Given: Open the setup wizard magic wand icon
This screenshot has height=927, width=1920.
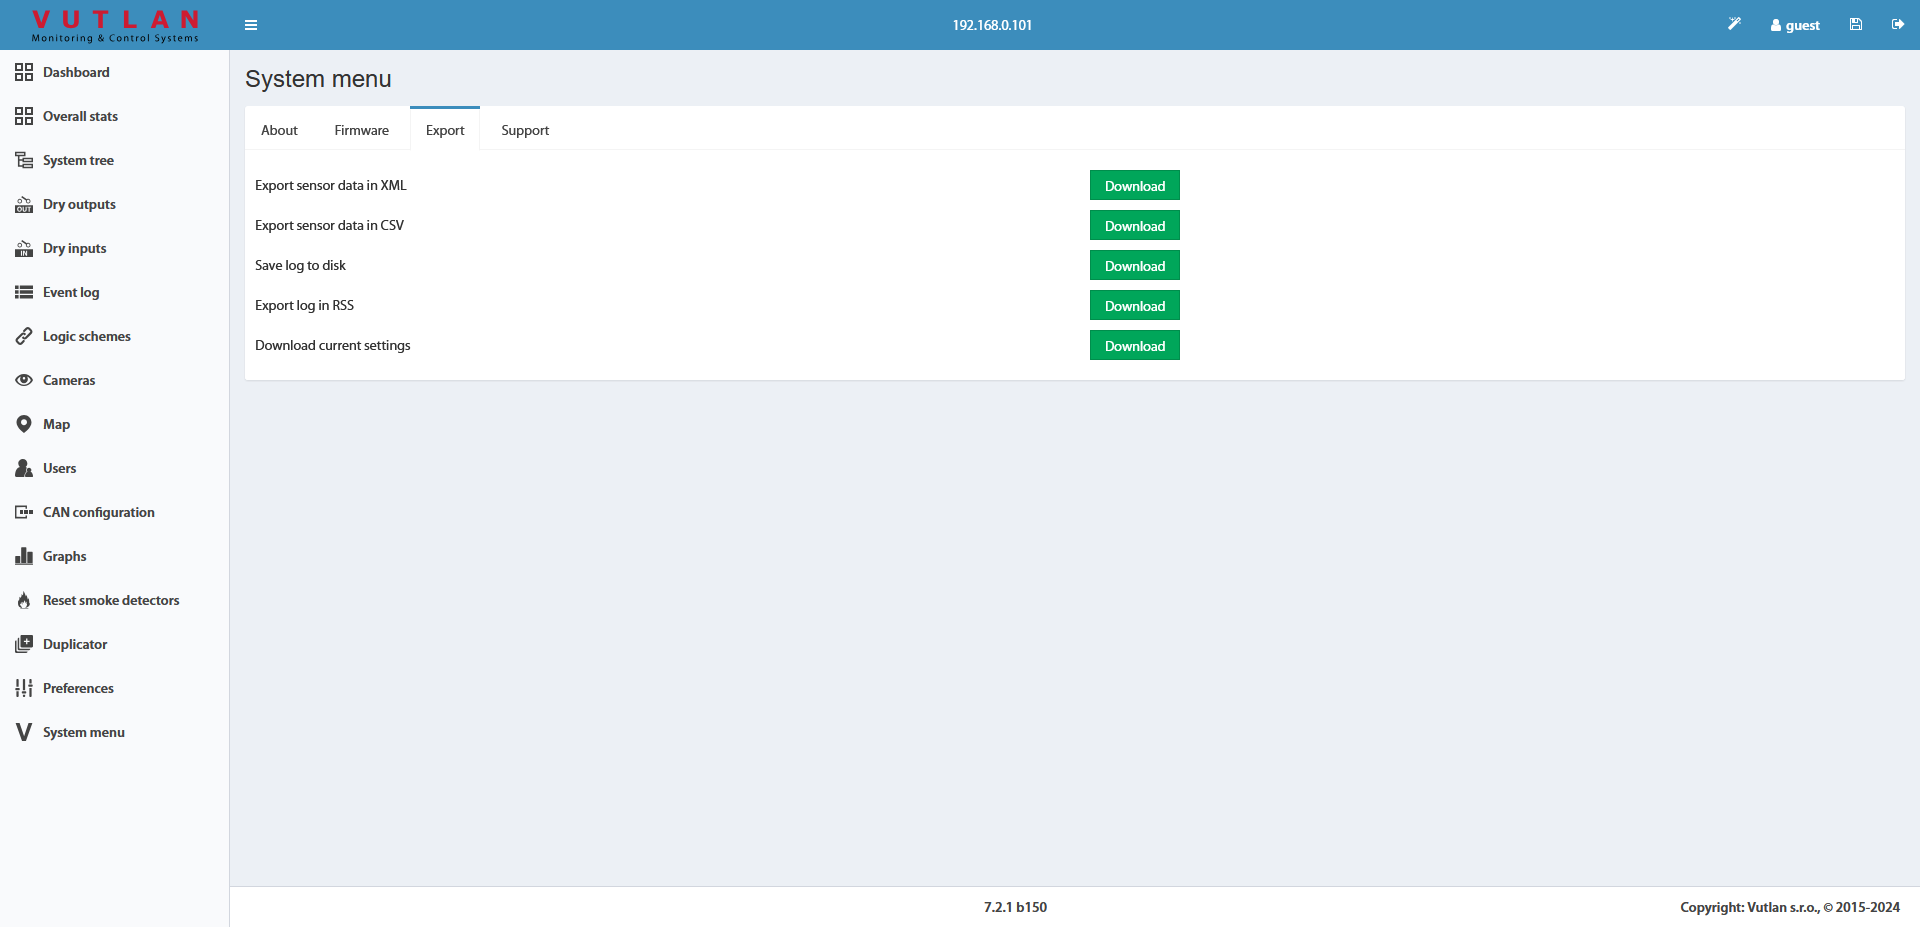Looking at the screenshot, I should pos(1735,23).
